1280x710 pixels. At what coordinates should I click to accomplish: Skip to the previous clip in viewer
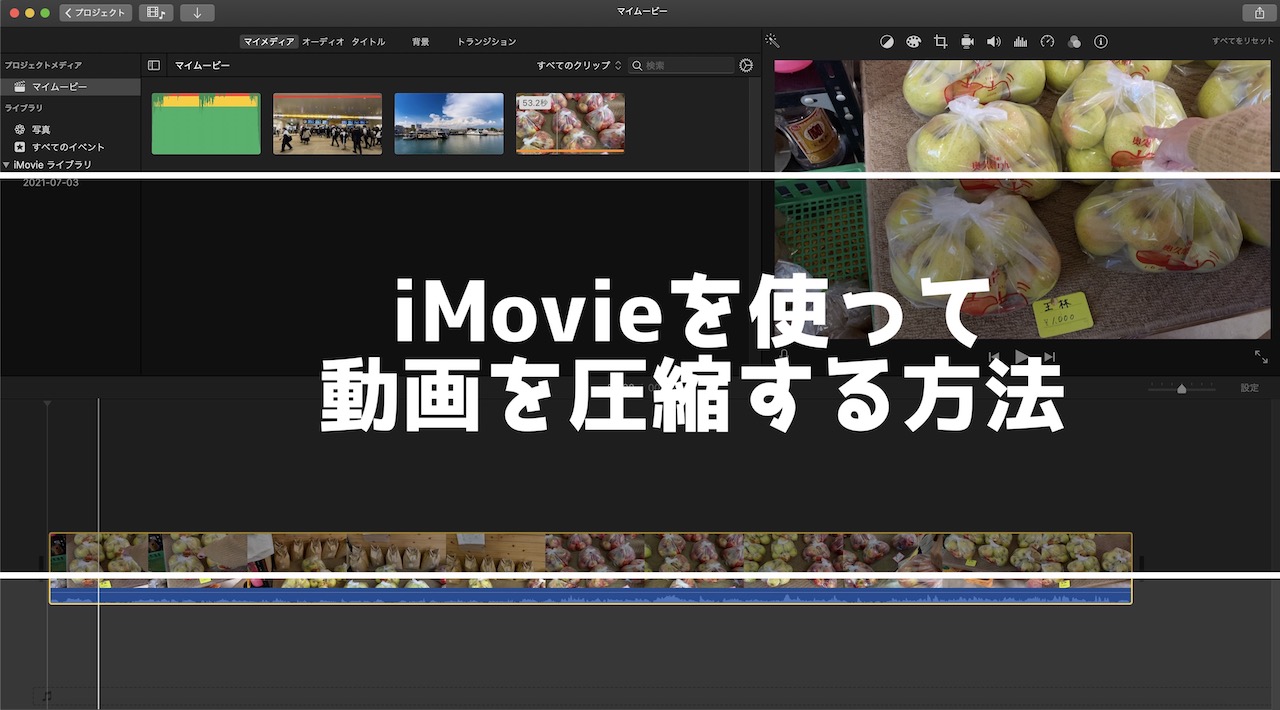(994, 357)
